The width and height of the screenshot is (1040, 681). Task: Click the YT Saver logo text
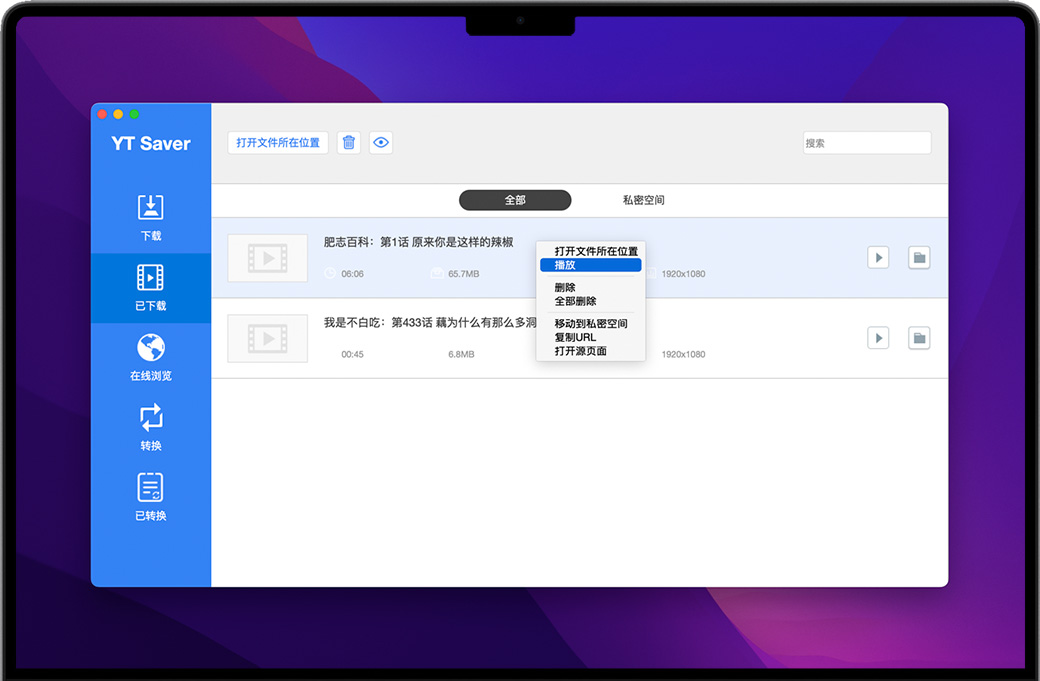coord(151,143)
